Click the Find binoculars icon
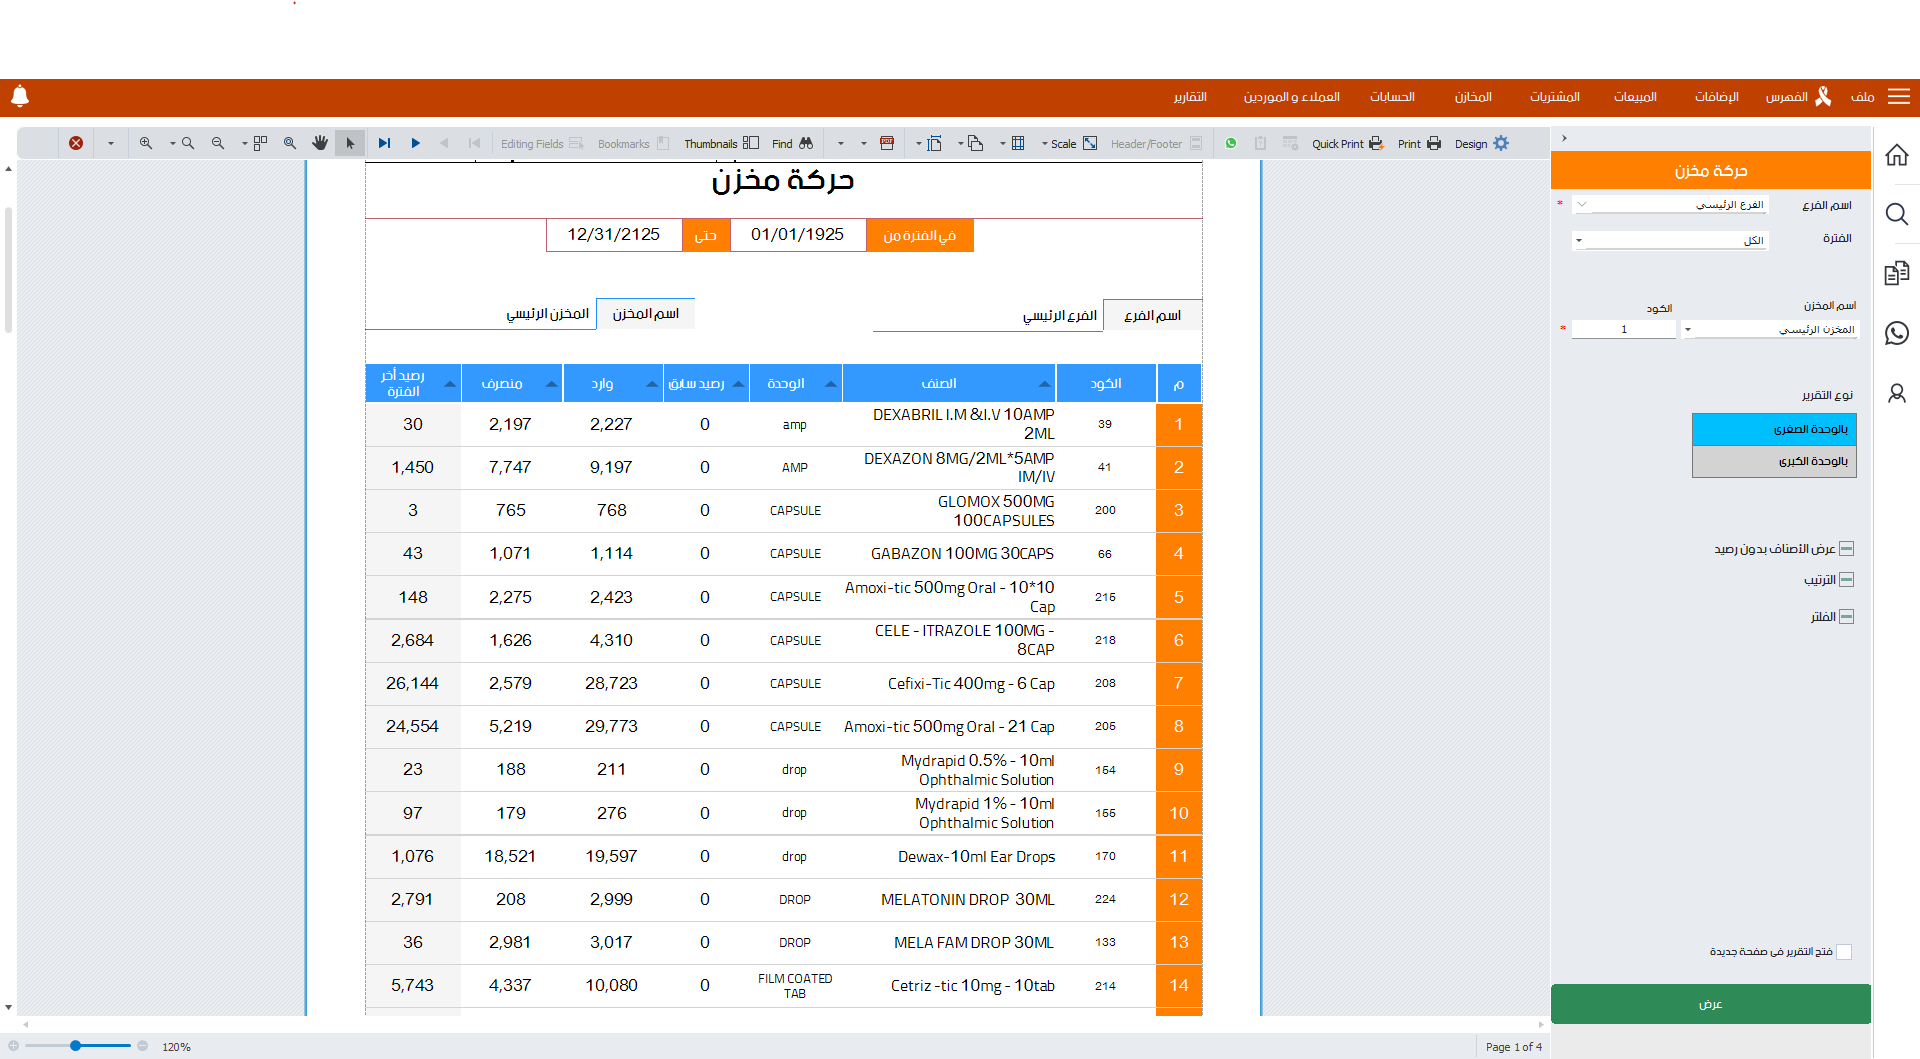 pos(806,143)
